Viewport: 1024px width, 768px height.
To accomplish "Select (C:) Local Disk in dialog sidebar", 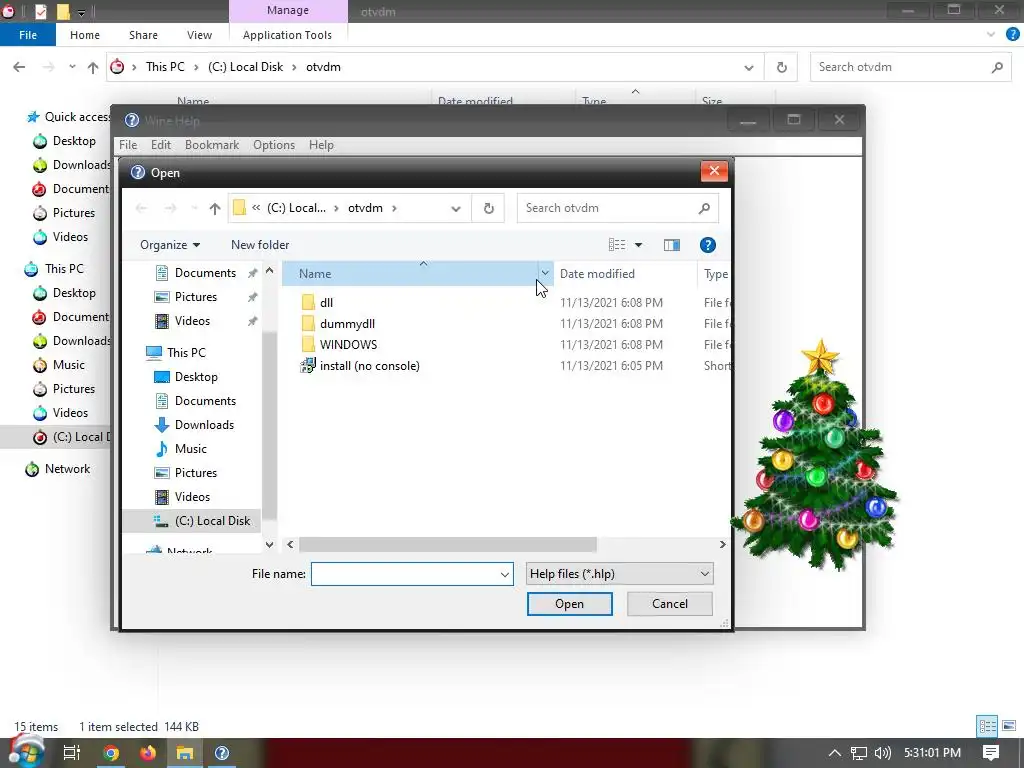I will (x=212, y=520).
